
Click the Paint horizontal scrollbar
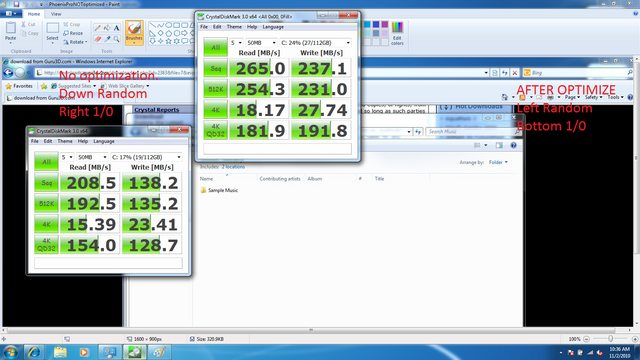point(311,330)
